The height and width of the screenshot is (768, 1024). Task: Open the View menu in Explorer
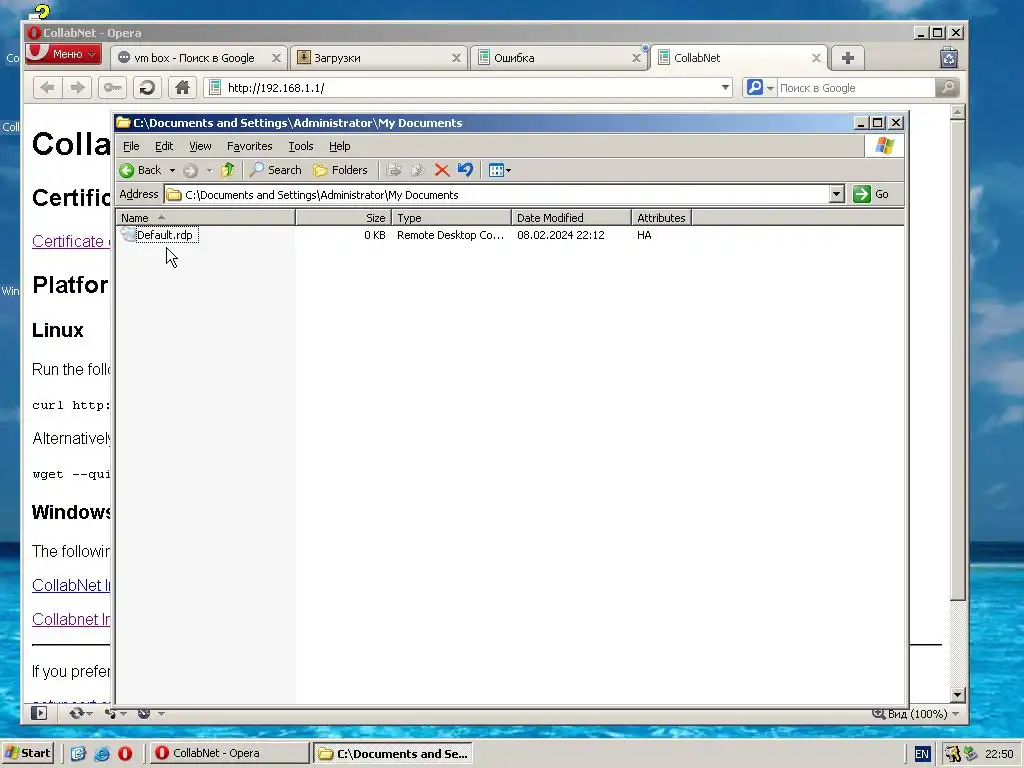[x=200, y=146]
